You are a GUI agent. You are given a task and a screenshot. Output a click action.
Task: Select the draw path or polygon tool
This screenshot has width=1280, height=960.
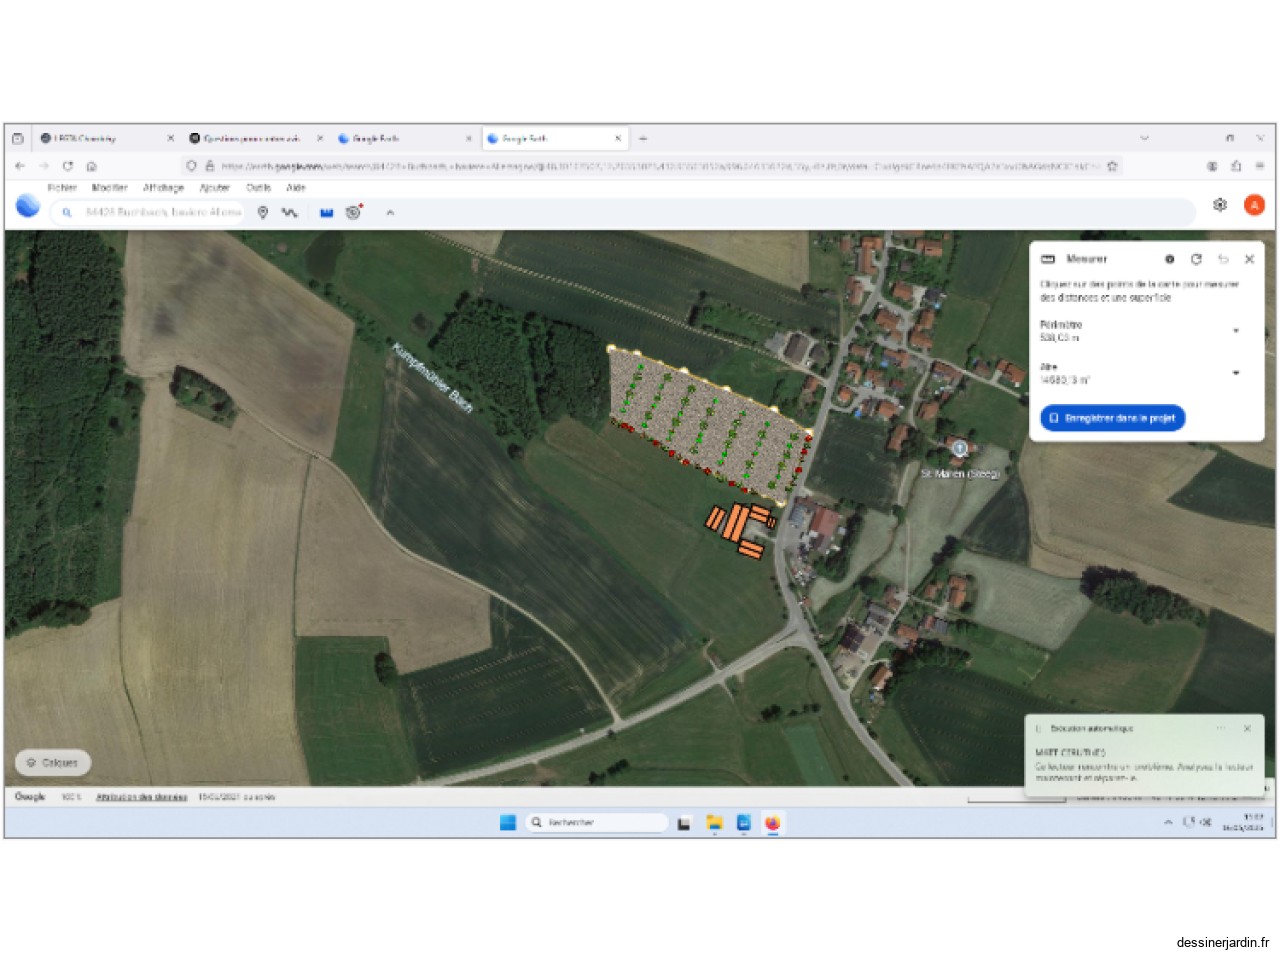click(x=290, y=212)
